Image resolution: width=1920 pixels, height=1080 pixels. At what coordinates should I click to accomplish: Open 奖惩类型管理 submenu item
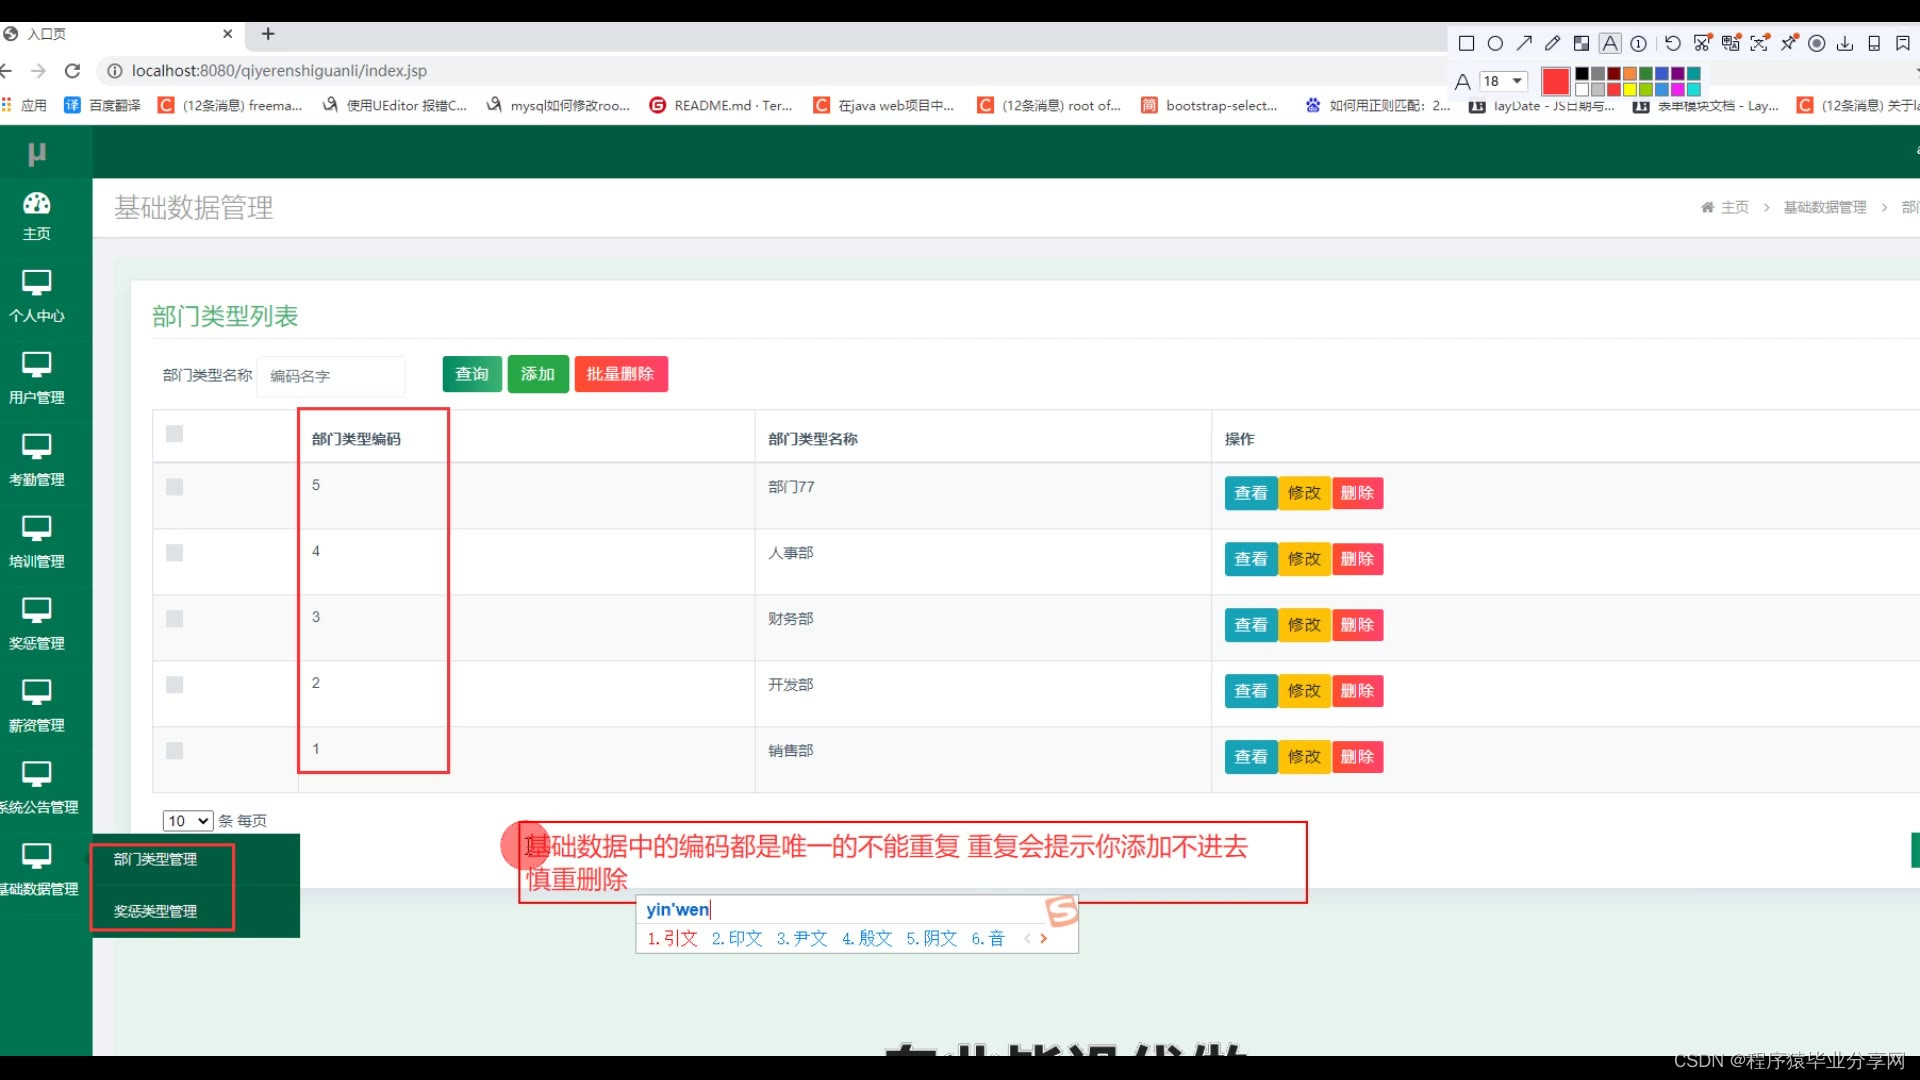[x=155, y=911]
